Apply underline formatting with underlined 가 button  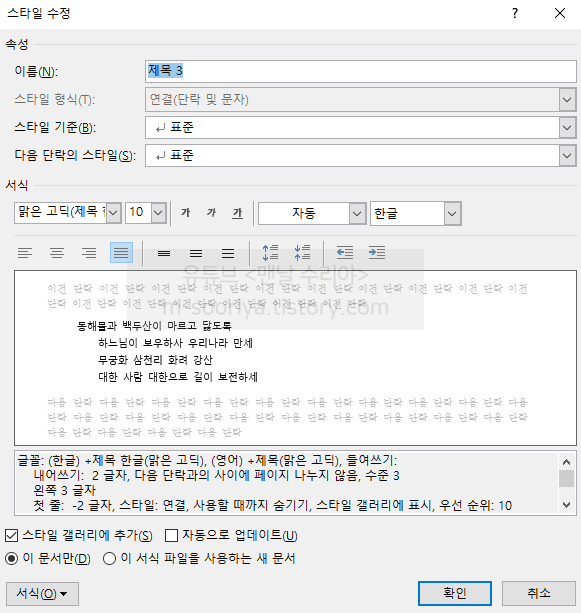[x=237, y=213]
